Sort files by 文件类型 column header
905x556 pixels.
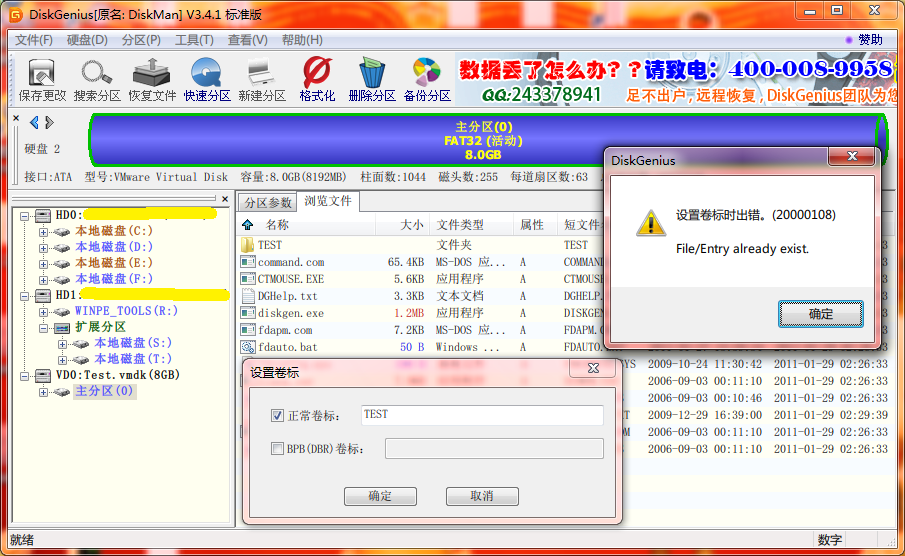(471, 225)
